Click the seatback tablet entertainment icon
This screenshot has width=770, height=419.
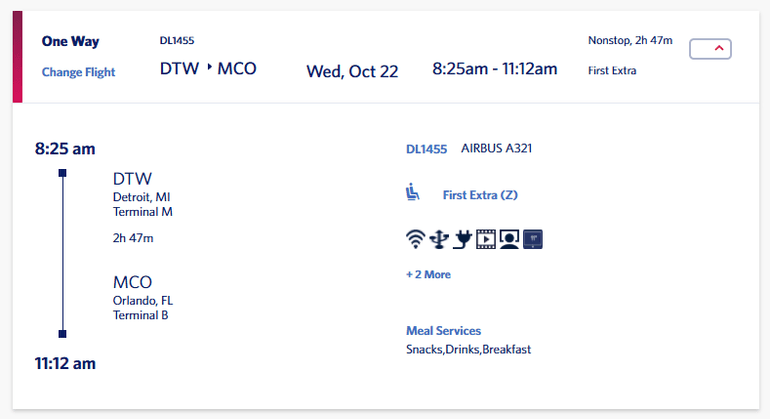(532, 239)
